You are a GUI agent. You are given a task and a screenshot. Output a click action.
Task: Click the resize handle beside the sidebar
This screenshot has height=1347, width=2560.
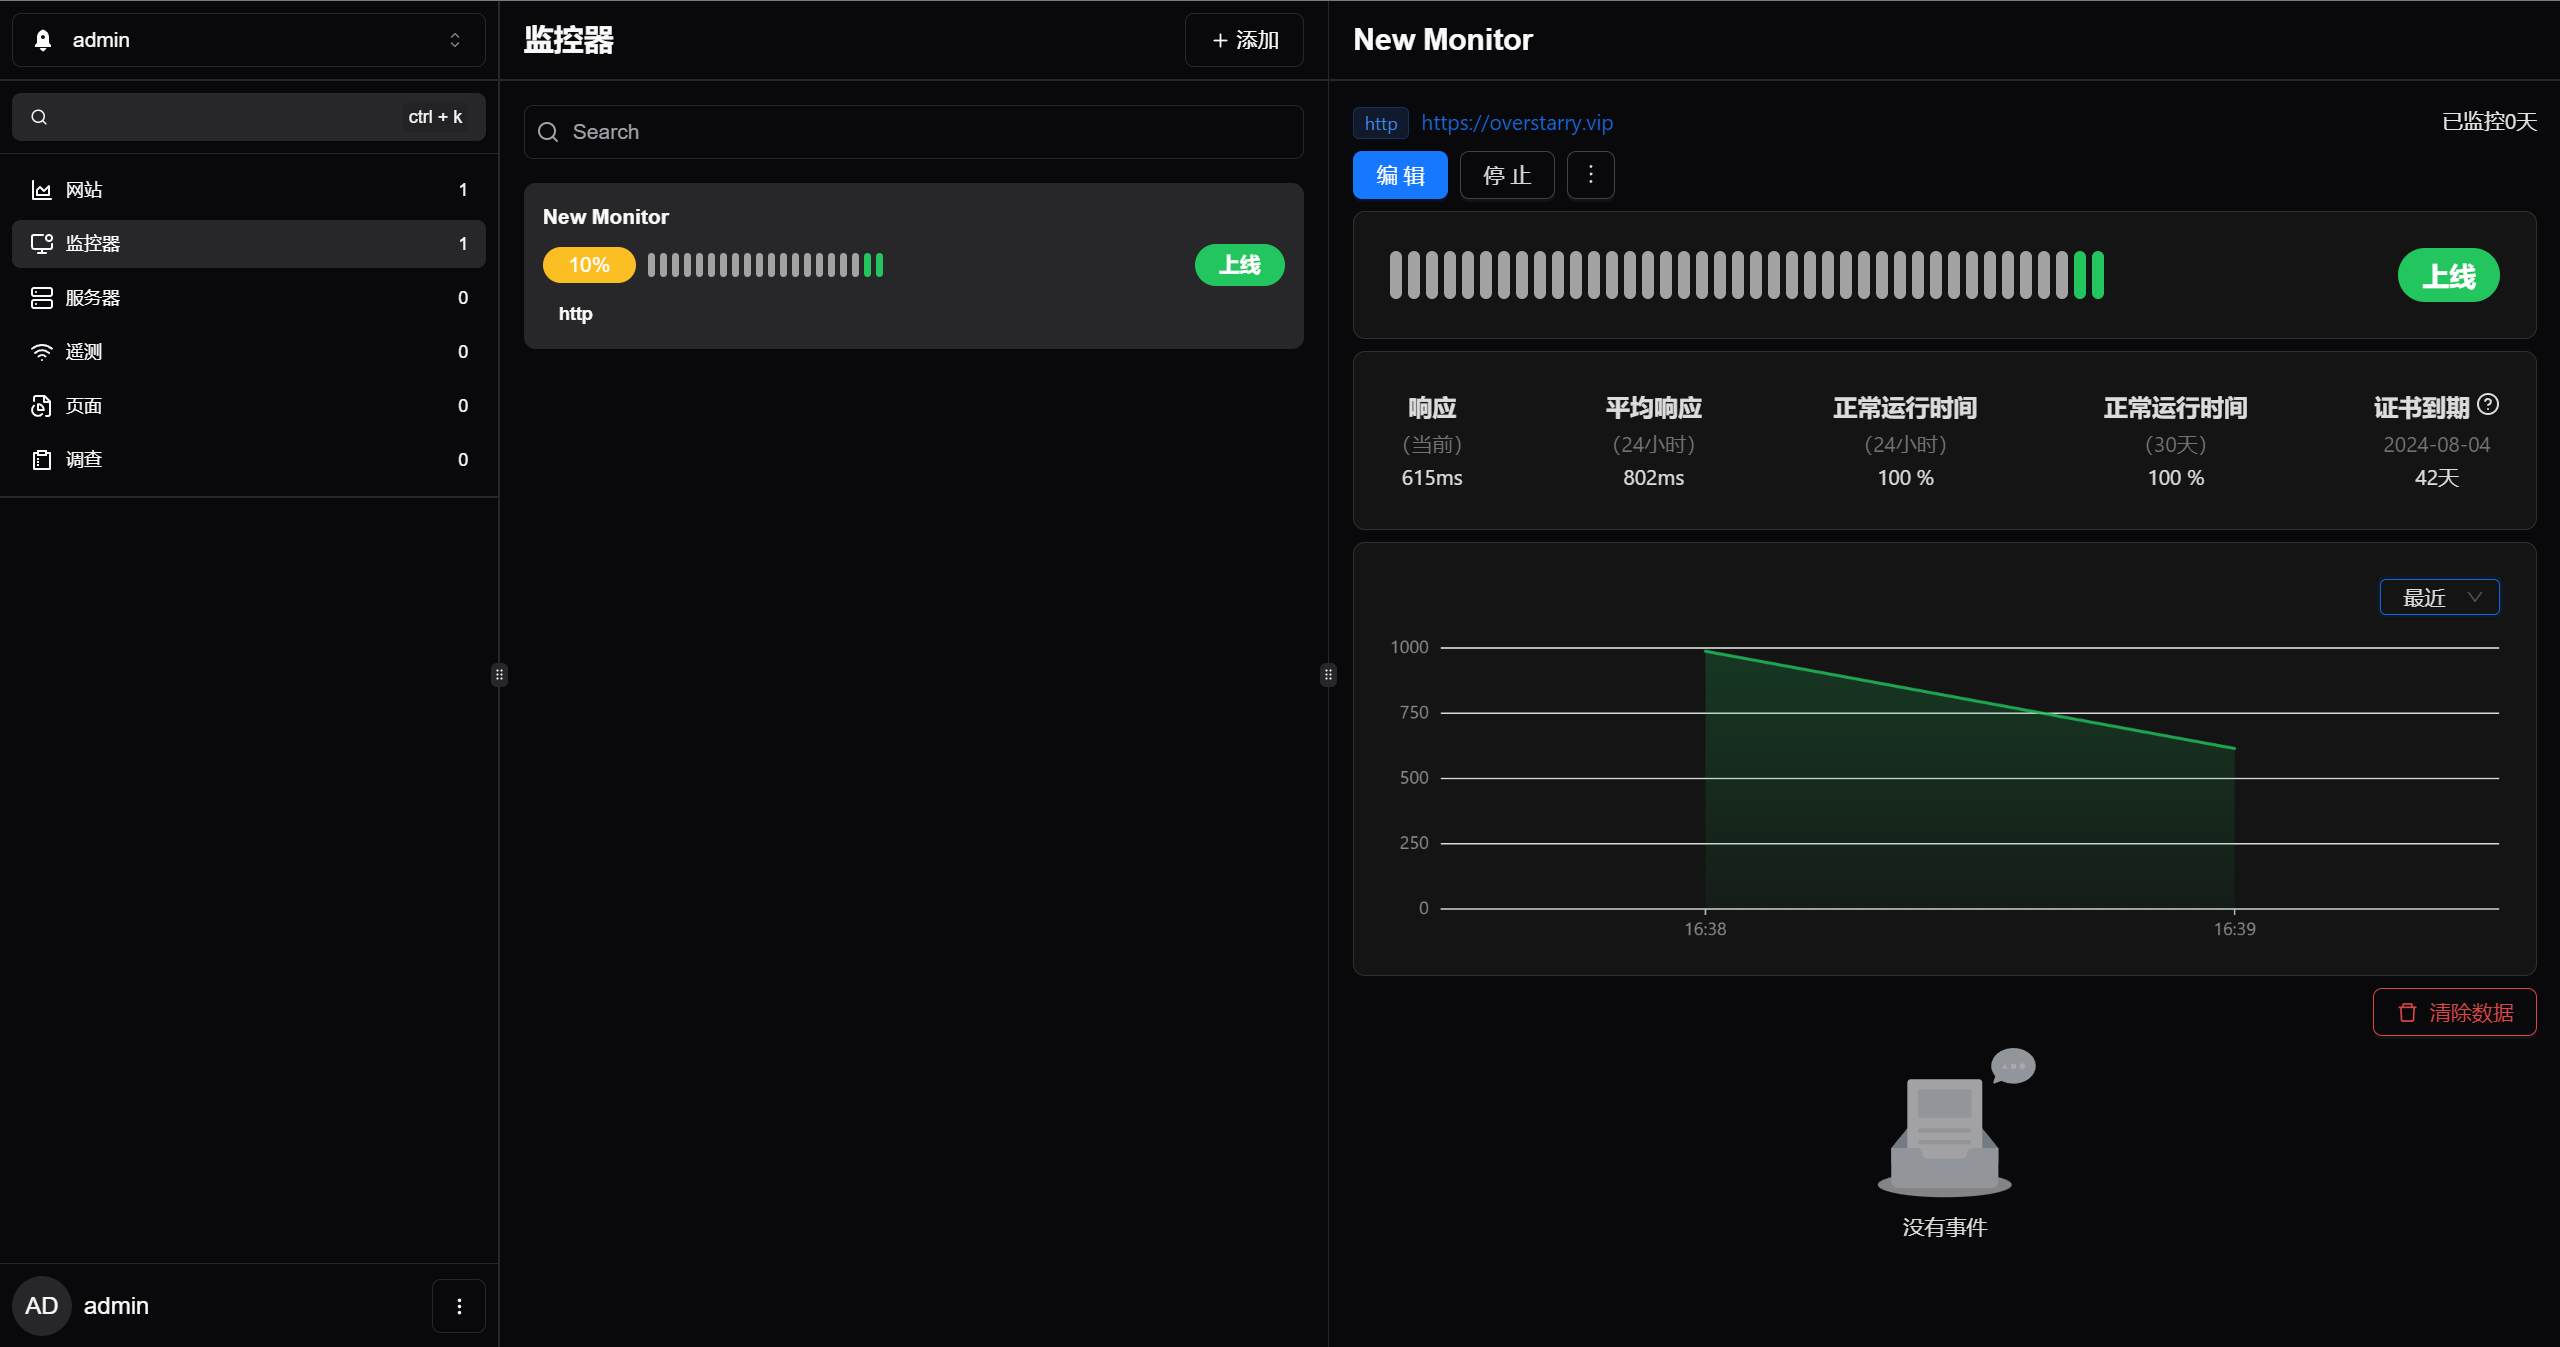499,675
